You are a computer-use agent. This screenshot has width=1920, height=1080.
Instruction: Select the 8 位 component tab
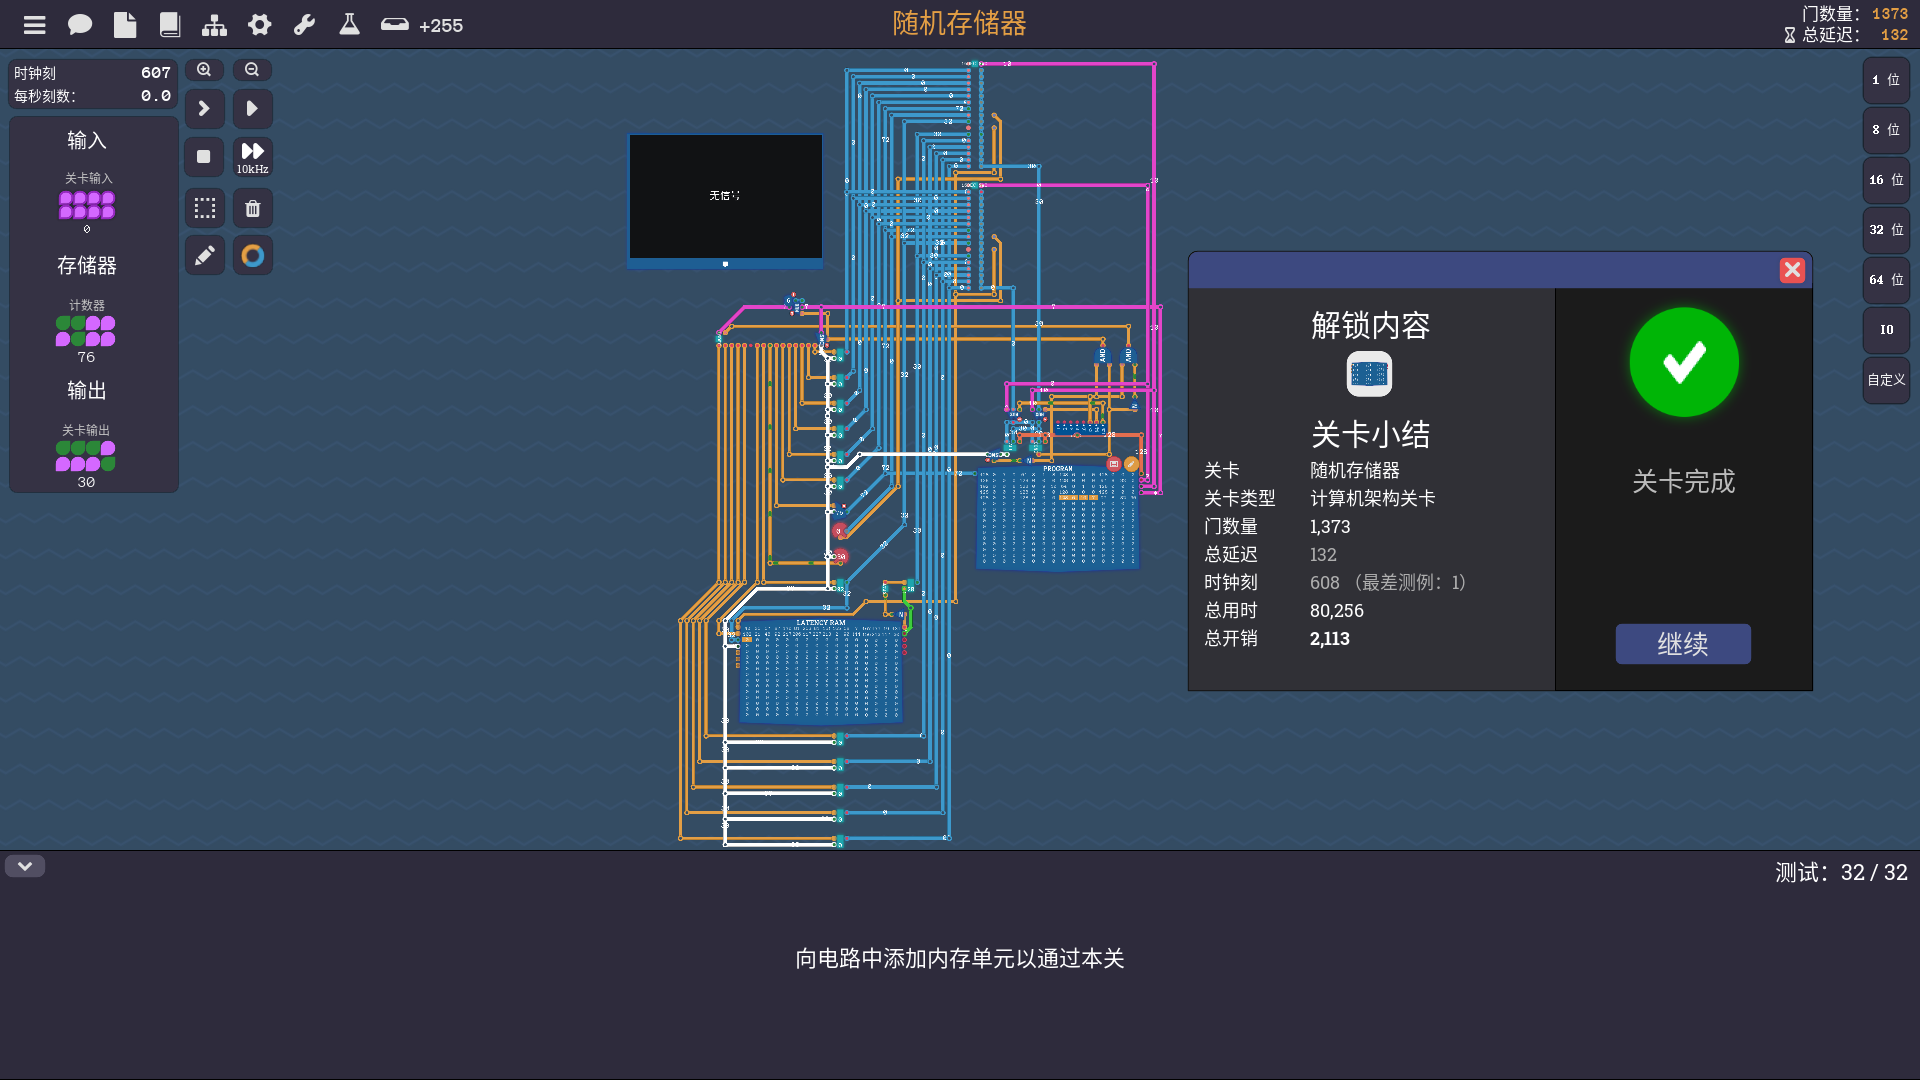[1886, 130]
